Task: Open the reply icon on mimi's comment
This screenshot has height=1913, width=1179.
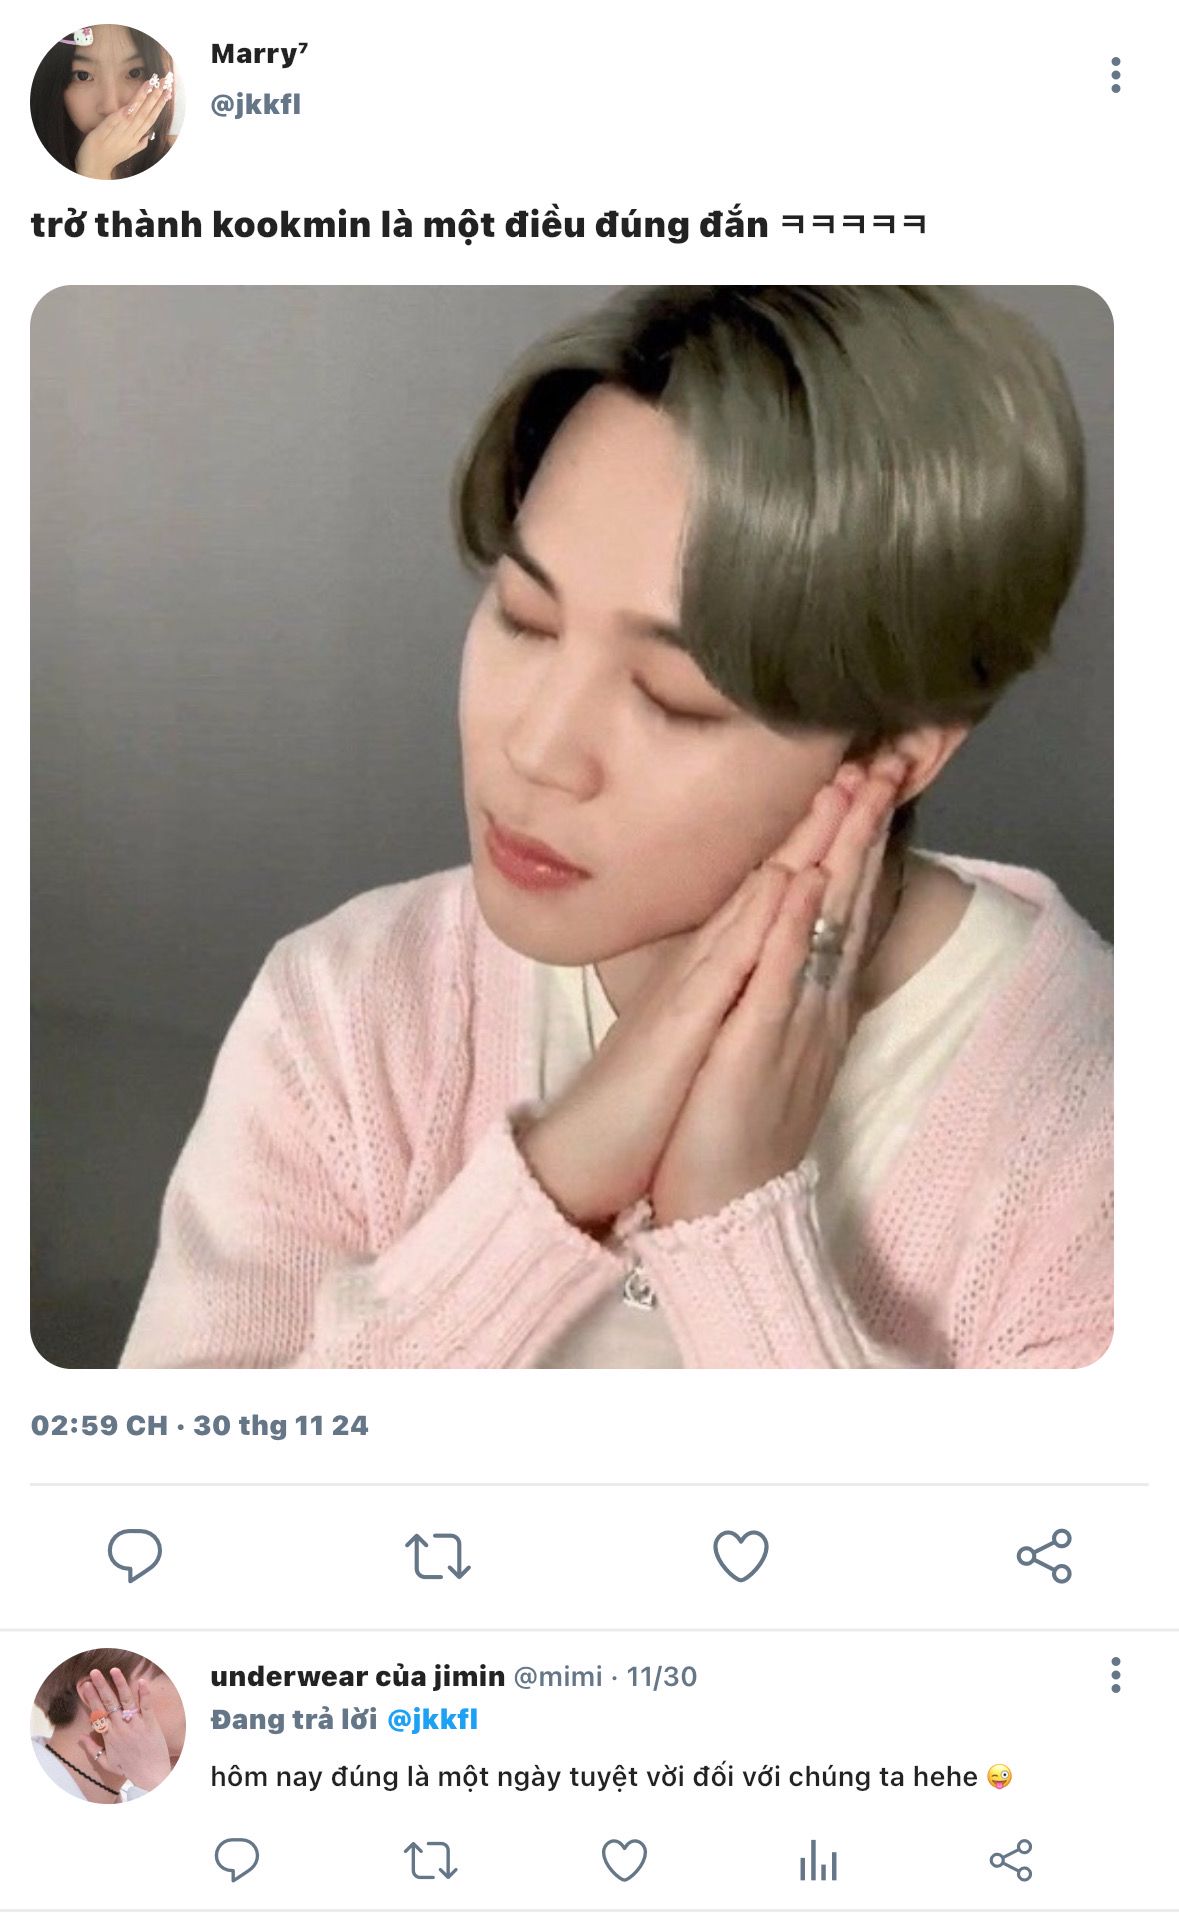Action: coord(237,1860)
